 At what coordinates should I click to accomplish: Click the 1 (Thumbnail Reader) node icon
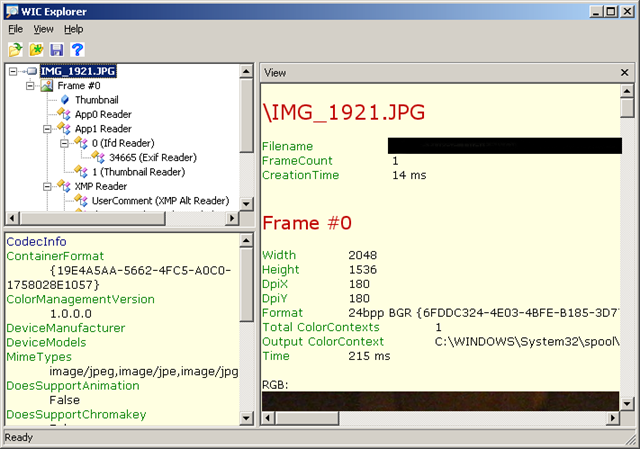click(x=81, y=171)
